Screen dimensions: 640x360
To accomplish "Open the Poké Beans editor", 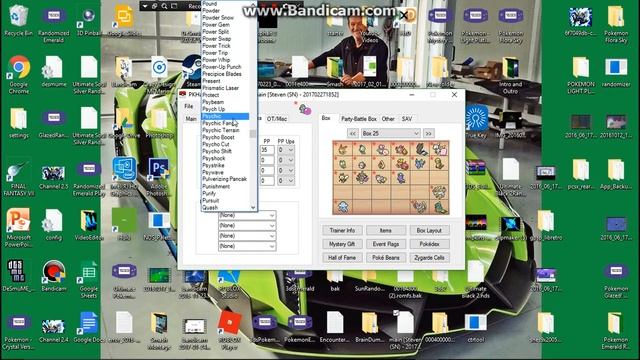I will tap(386, 258).
